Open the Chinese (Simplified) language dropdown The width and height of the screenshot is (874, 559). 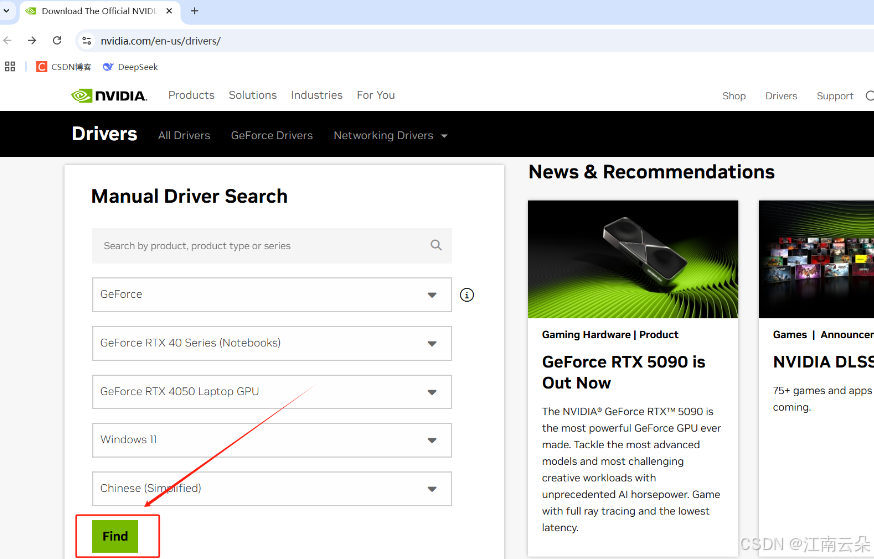[271, 489]
